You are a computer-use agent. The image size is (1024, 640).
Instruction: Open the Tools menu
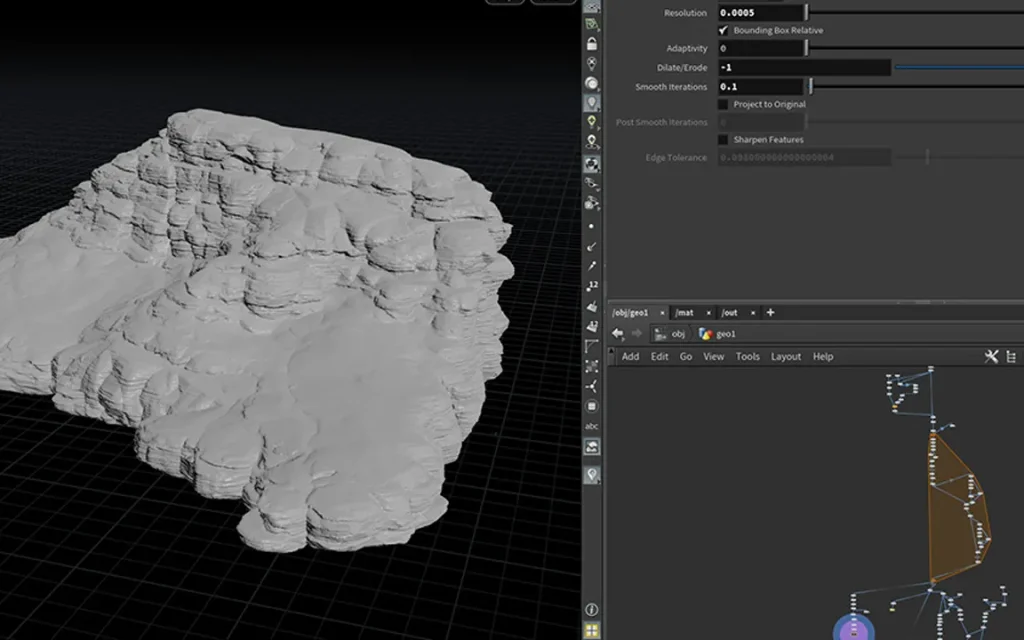coord(748,357)
